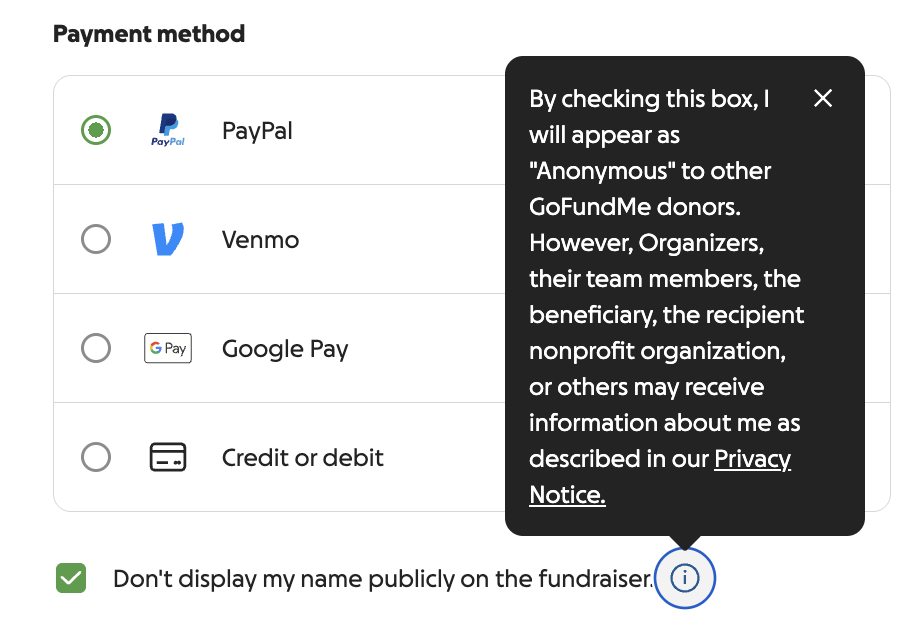Click the circled info icon beside fundraiser text
This screenshot has height=638, width=916.
(x=685, y=578)
